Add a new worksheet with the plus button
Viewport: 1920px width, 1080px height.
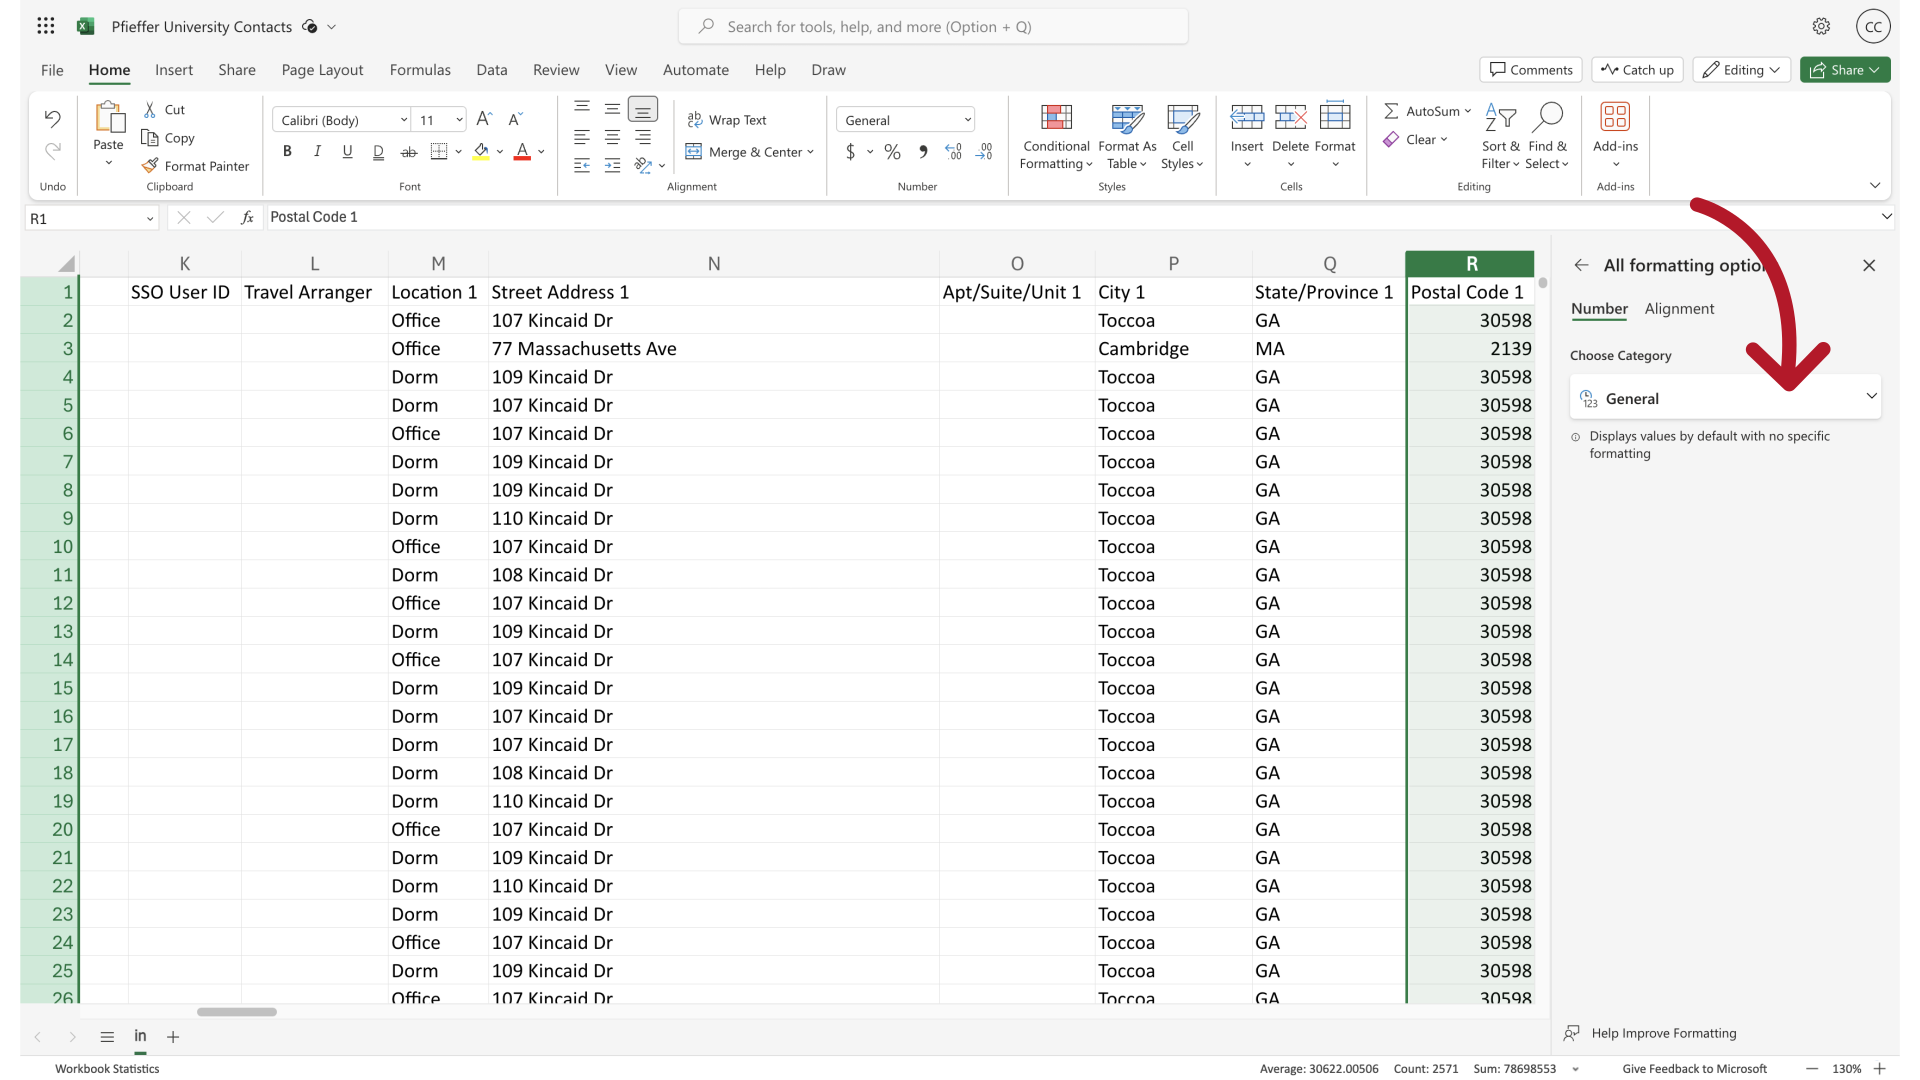[x=173, y=1037]
